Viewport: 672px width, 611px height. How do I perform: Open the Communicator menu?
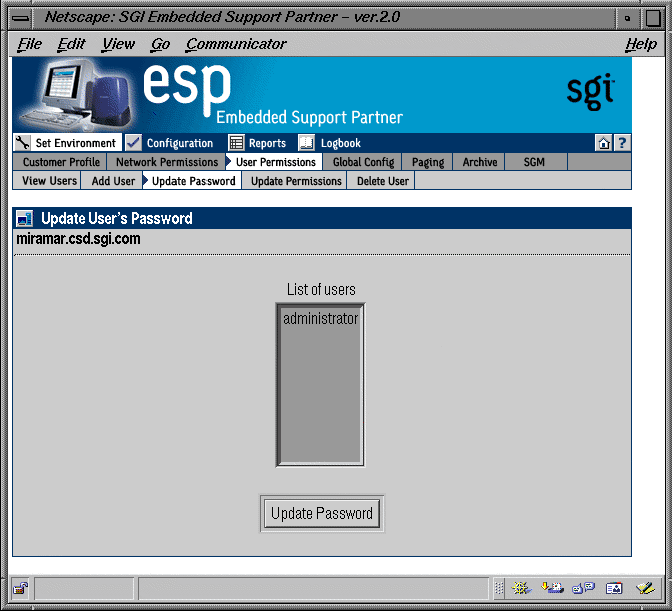[x=236, y=44]
